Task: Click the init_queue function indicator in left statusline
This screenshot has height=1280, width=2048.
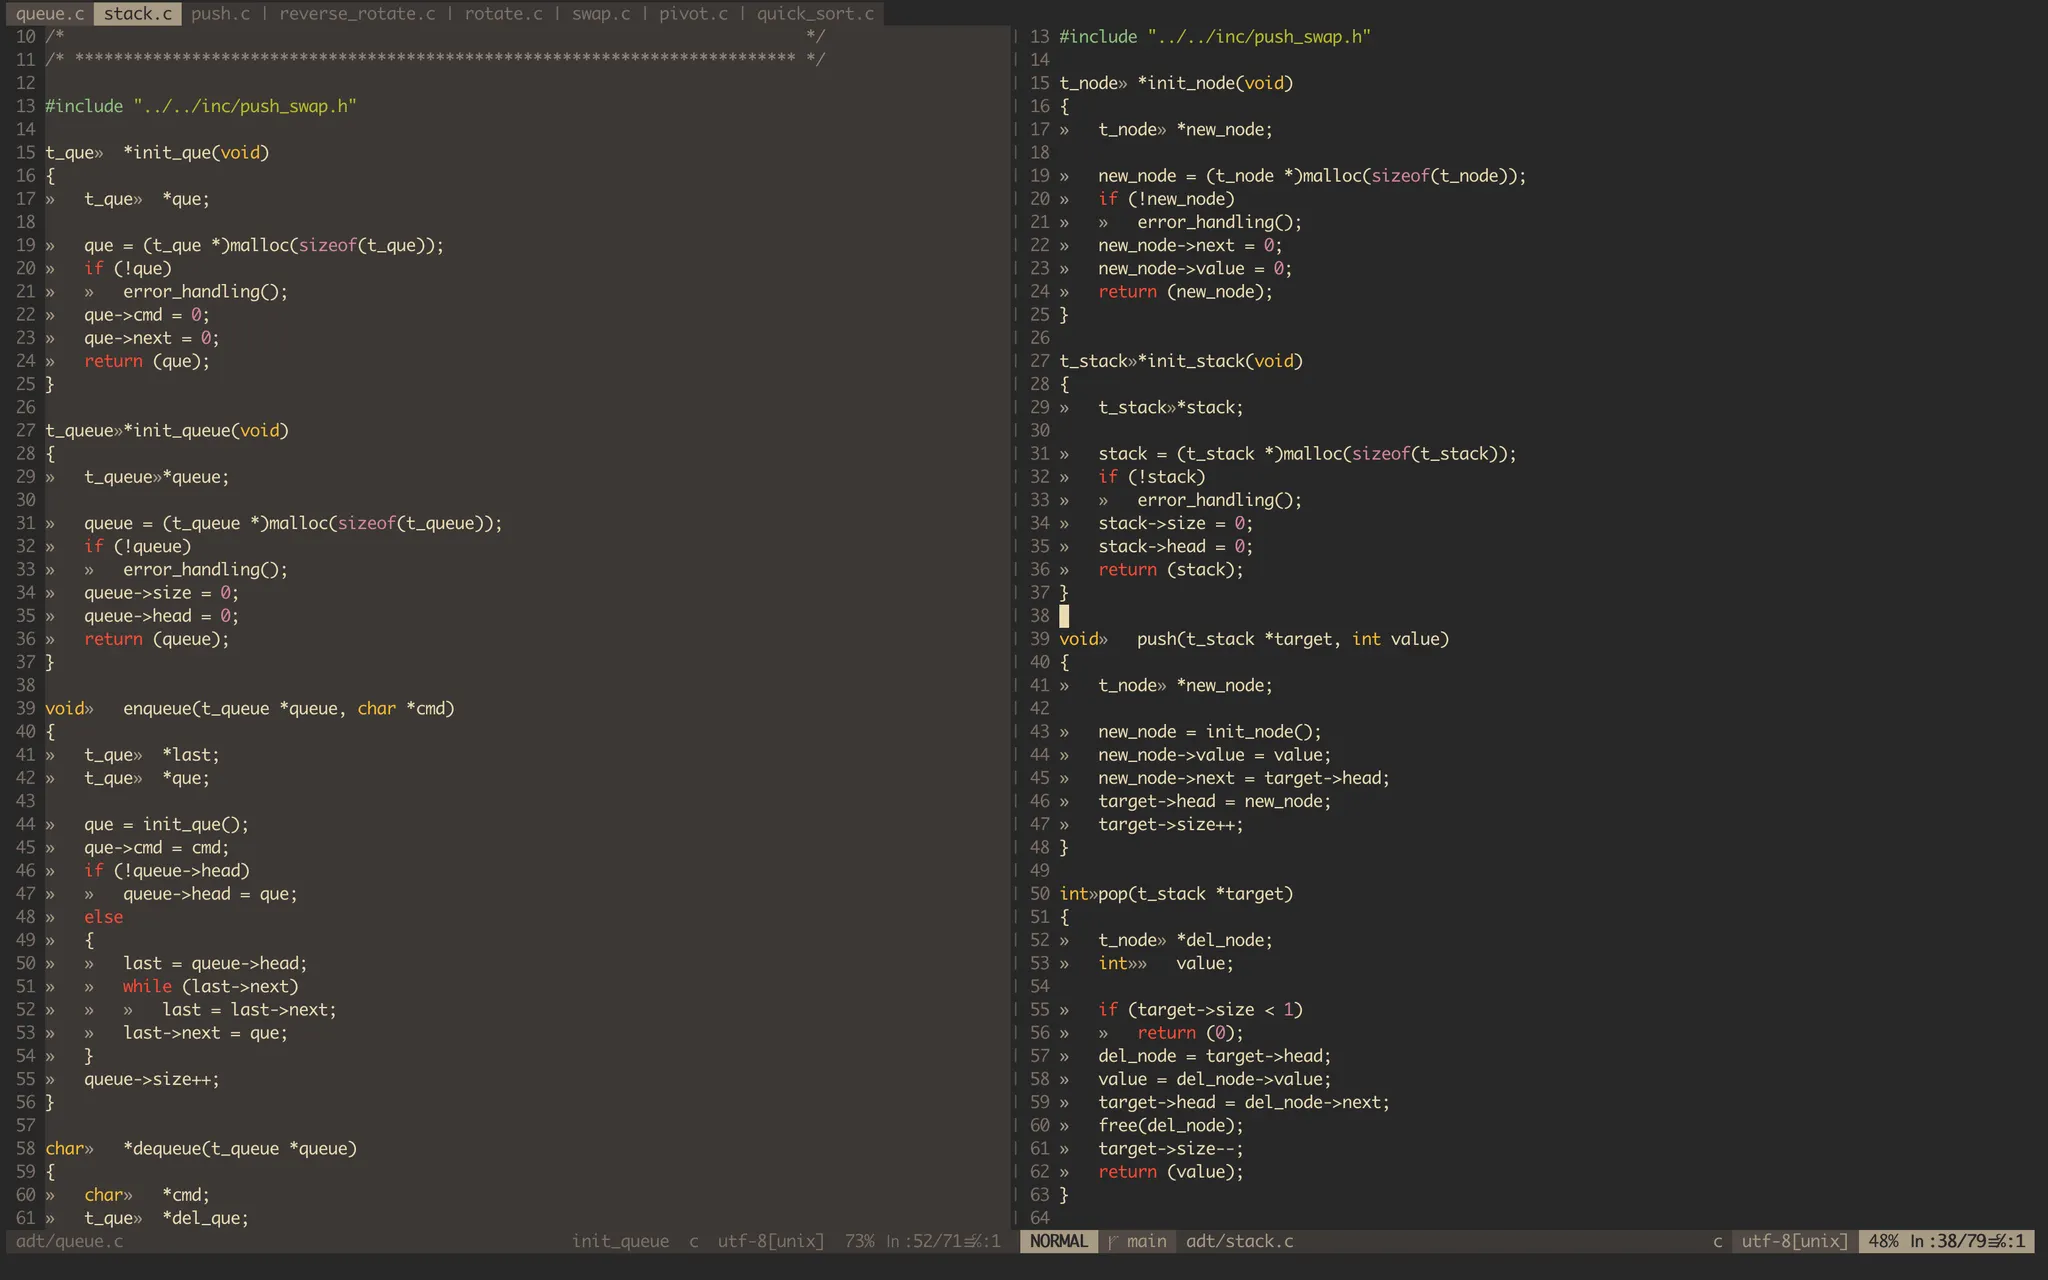Action: pos(620,1241)
